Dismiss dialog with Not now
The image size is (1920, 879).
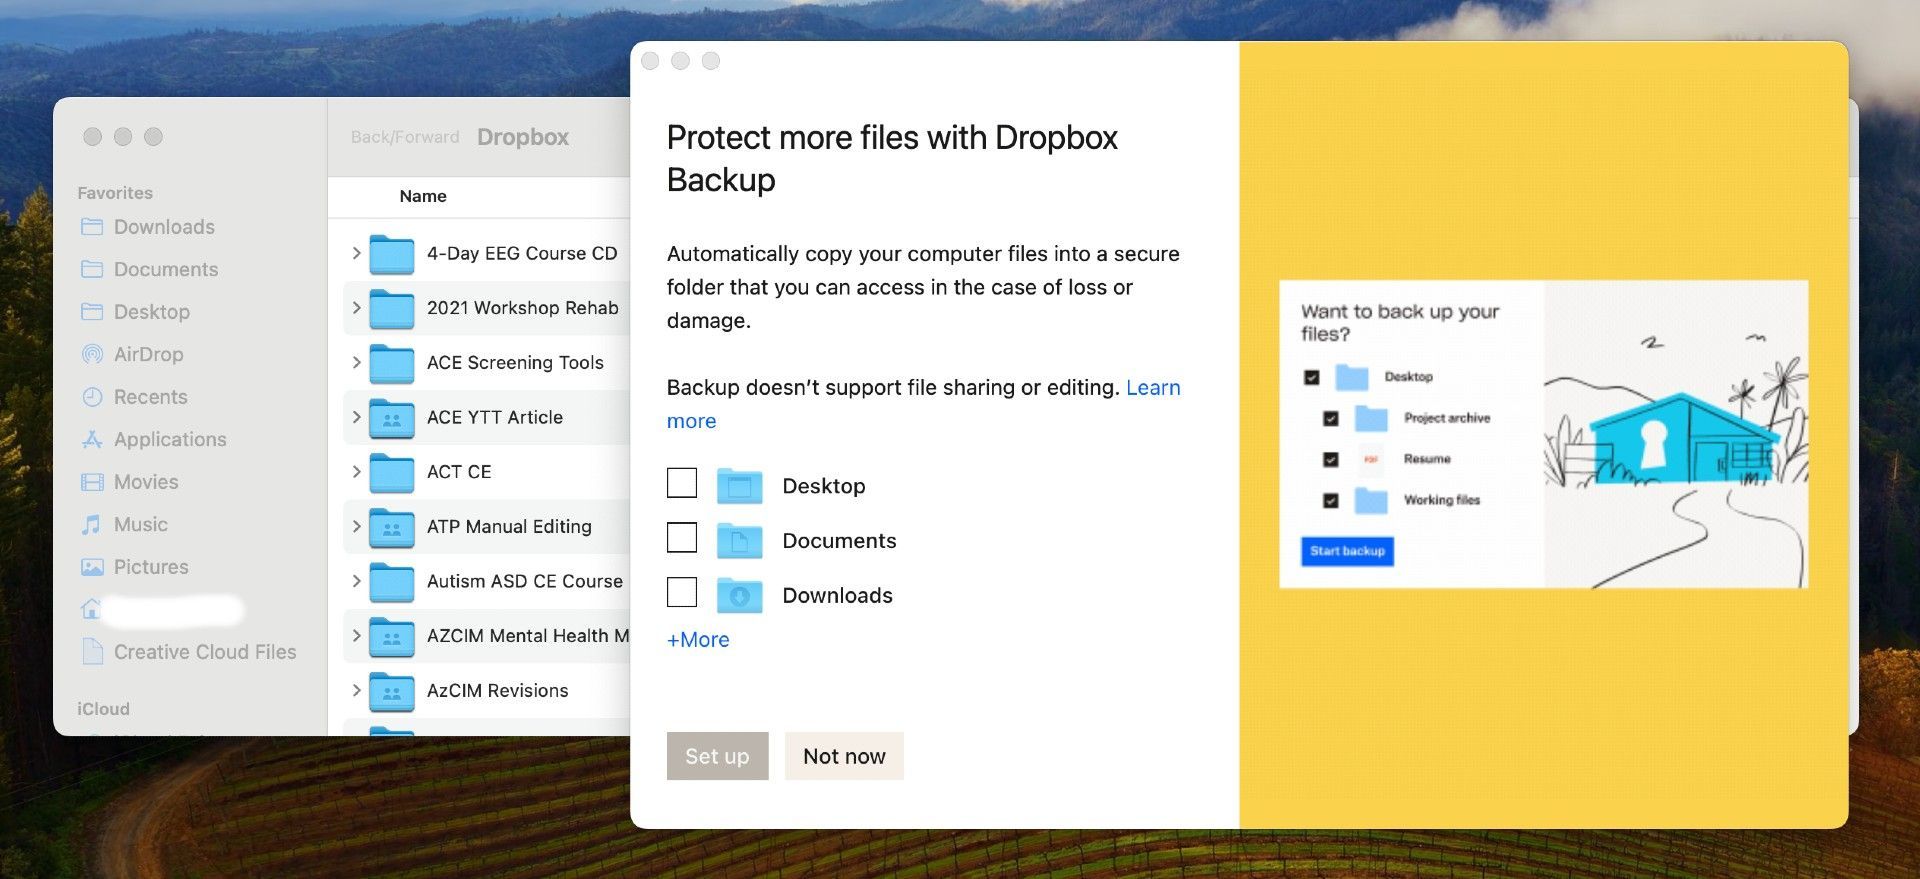(x=844, y=756)
